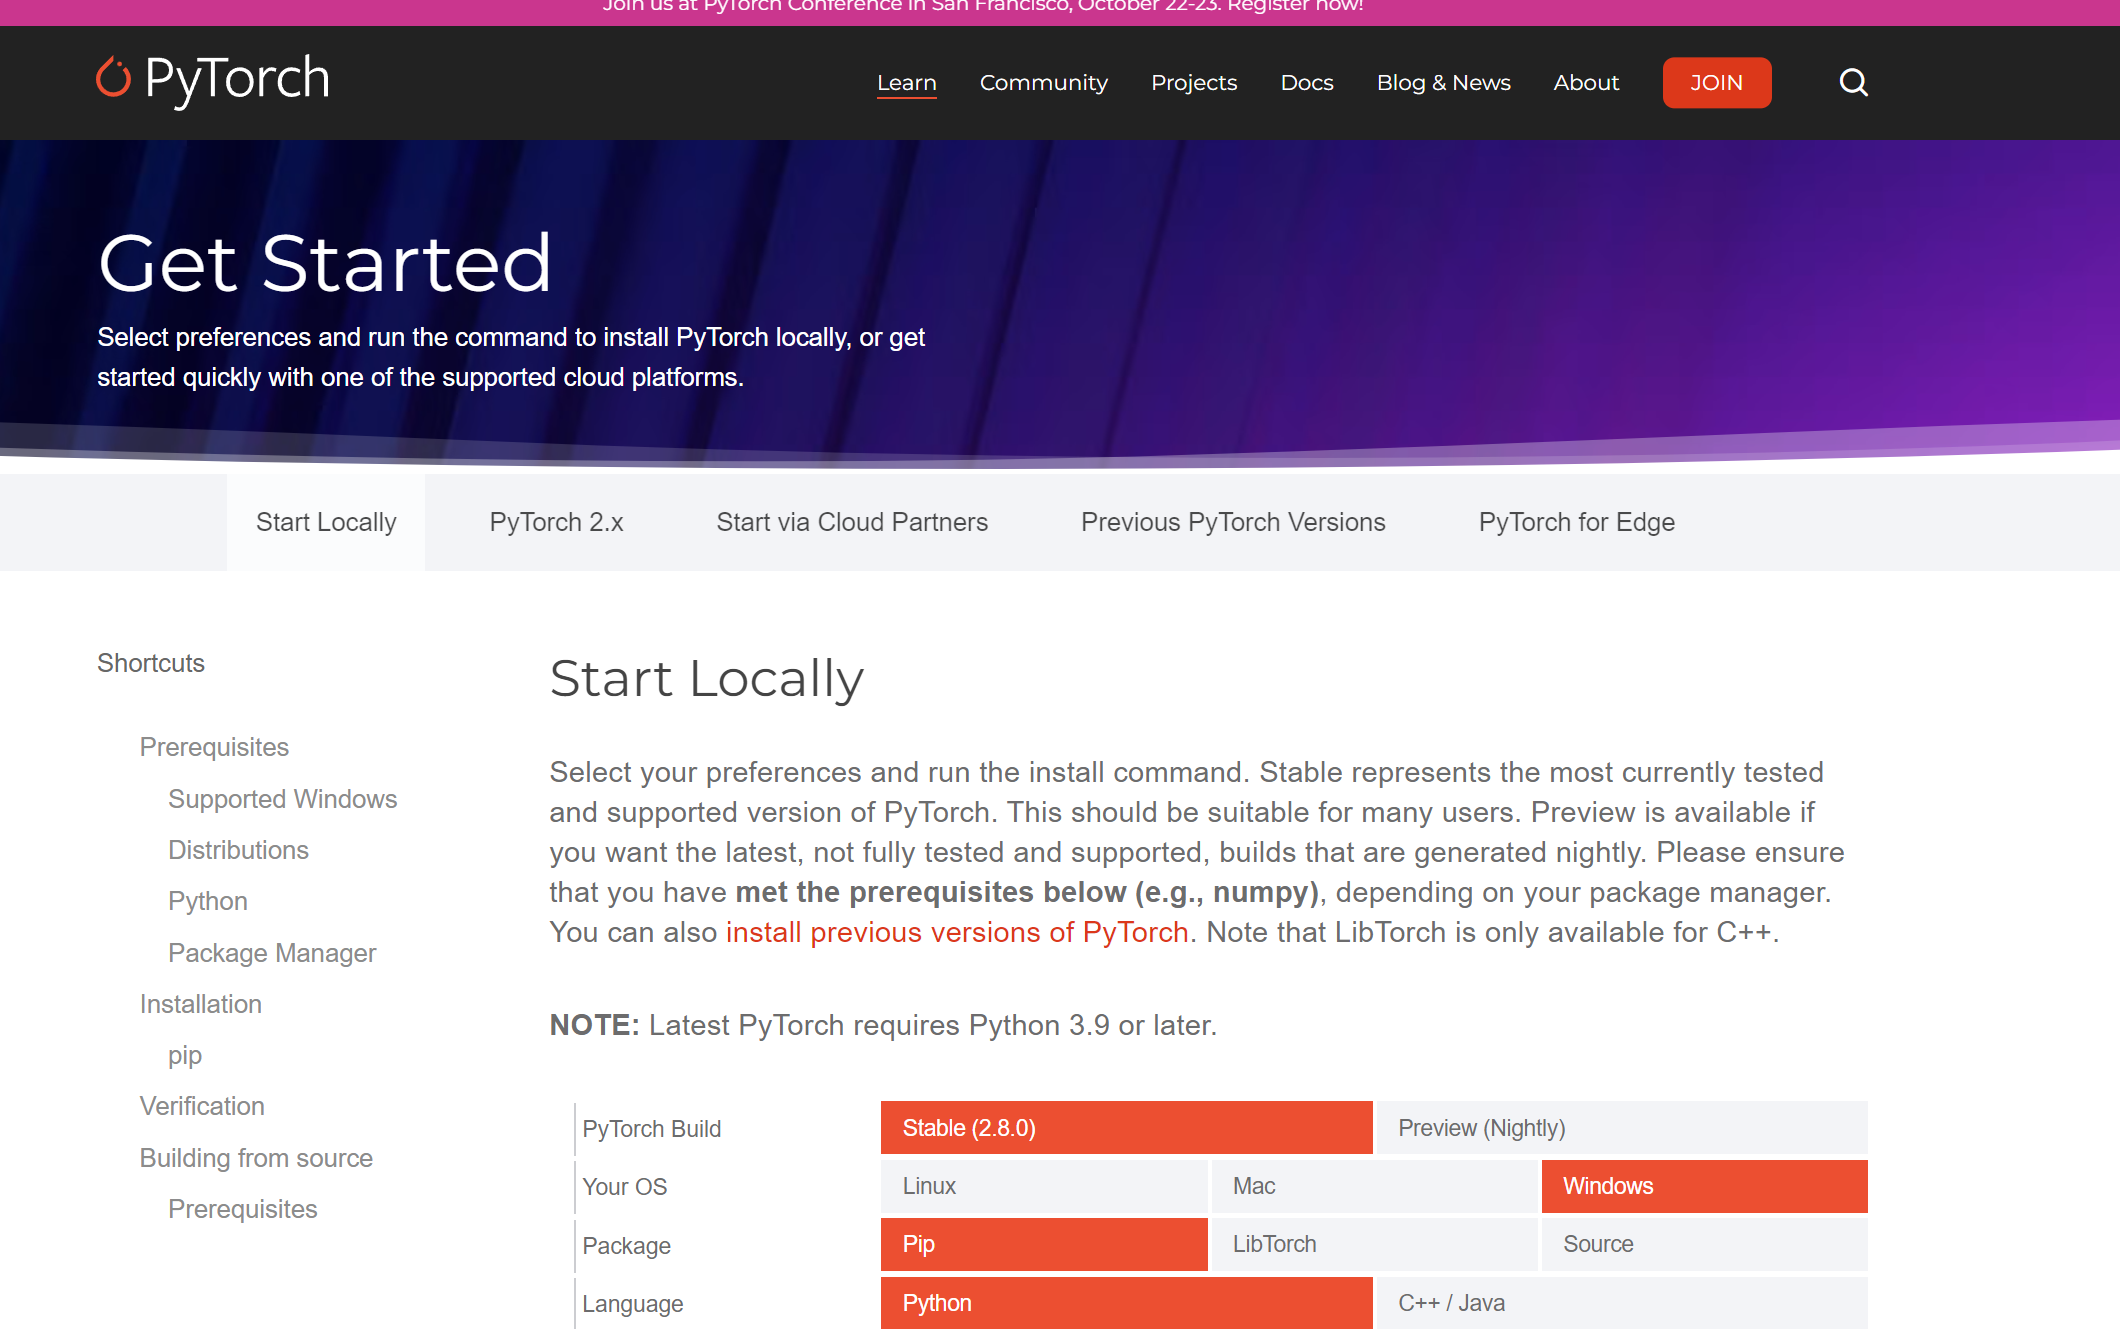
Task: Switch to the PyTorch 2.x tab
Action: (x=556, y=522)
